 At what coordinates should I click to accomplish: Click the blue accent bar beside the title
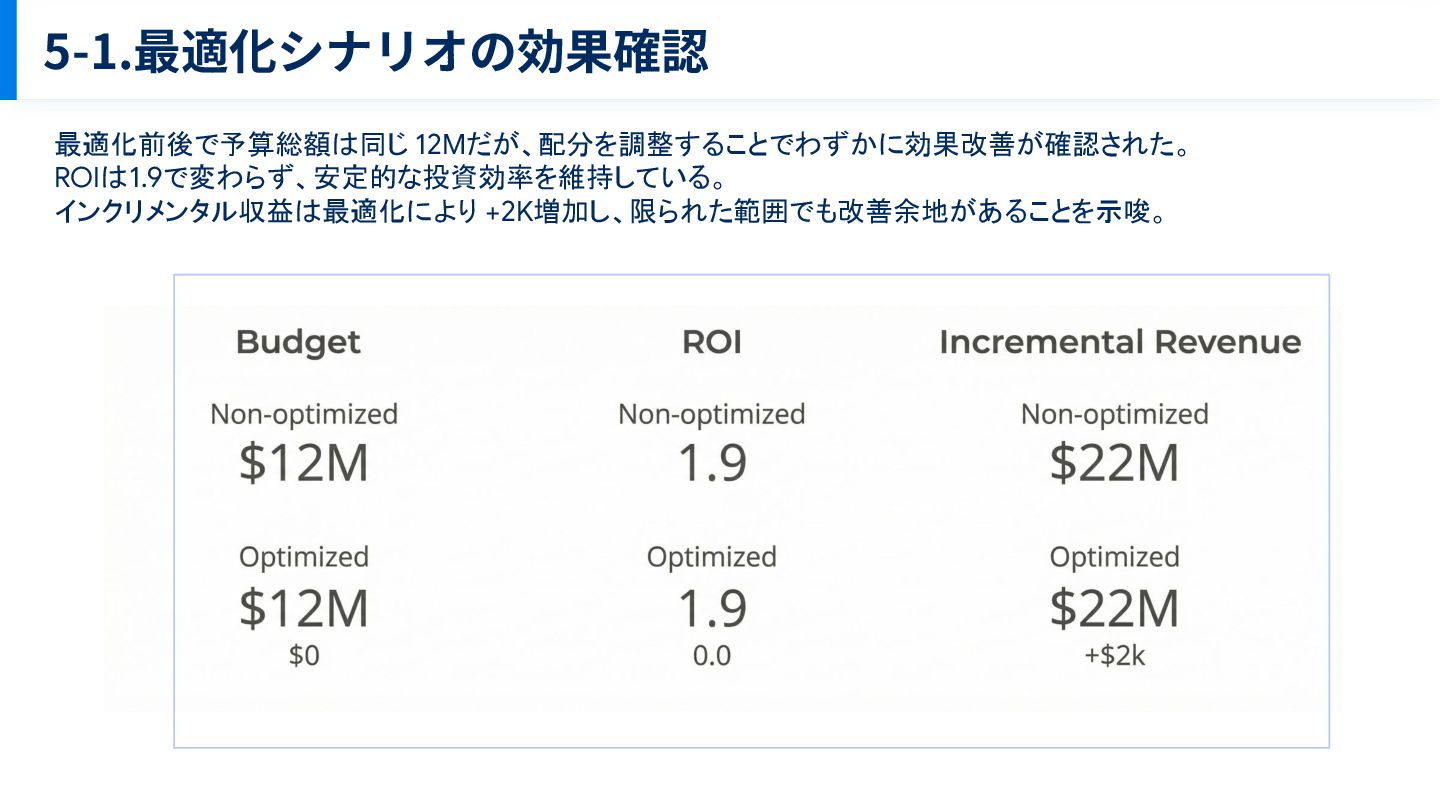(8, 50)
